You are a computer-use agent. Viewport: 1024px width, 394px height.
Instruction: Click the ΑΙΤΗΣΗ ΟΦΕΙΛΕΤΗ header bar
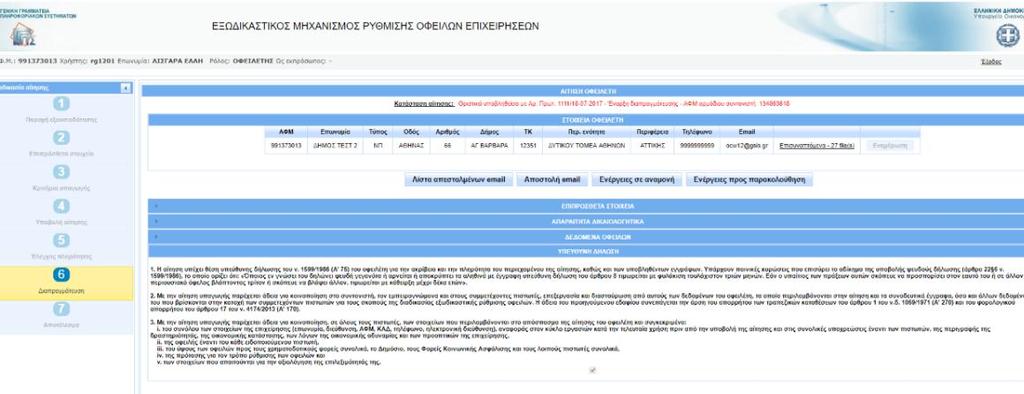click(x=584, y=91)
